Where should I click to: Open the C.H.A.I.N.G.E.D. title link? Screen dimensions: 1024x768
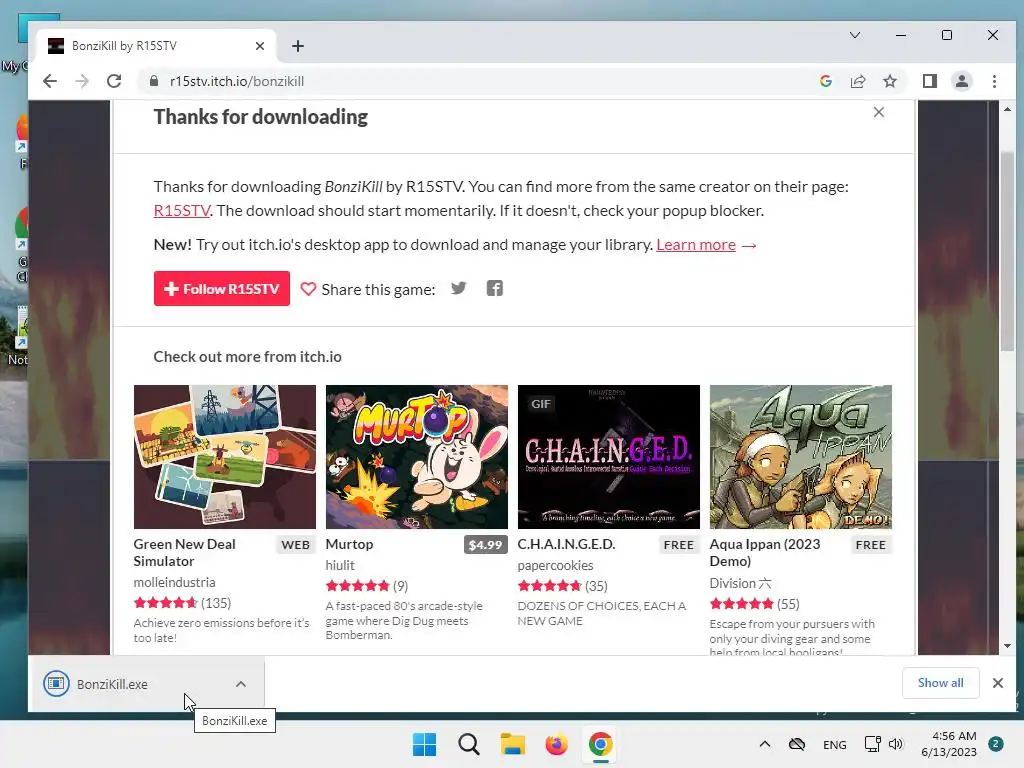[566, 544]
